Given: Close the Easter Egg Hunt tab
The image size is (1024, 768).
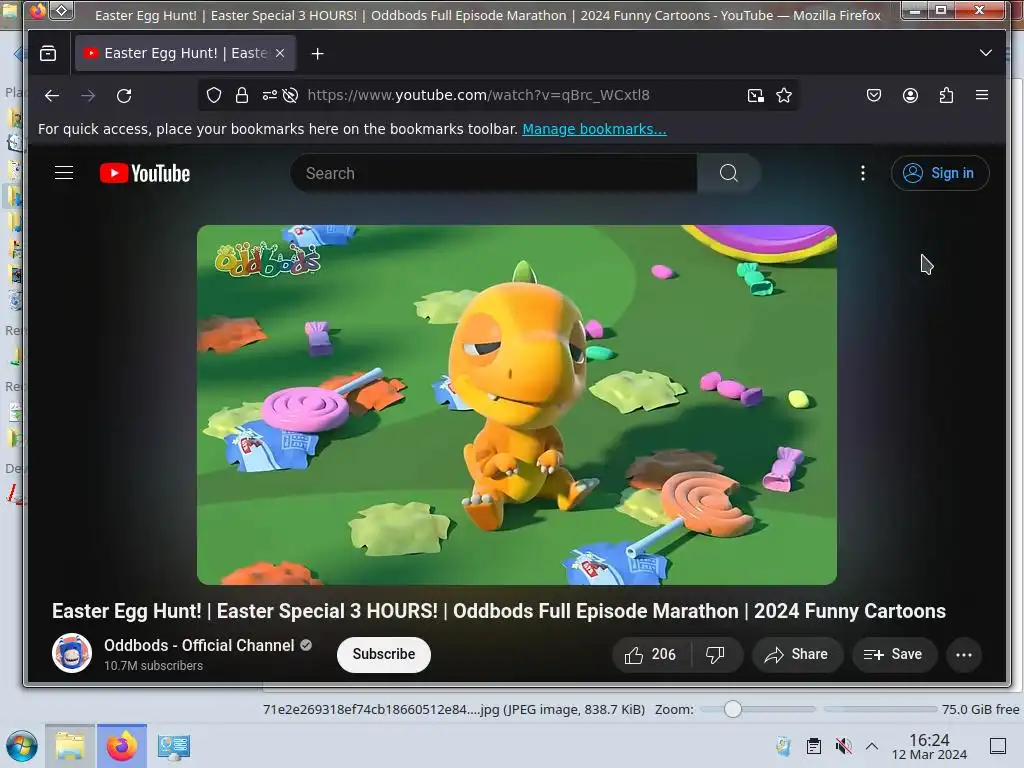Looking at the screenshot, I should [x=280, y=54].
